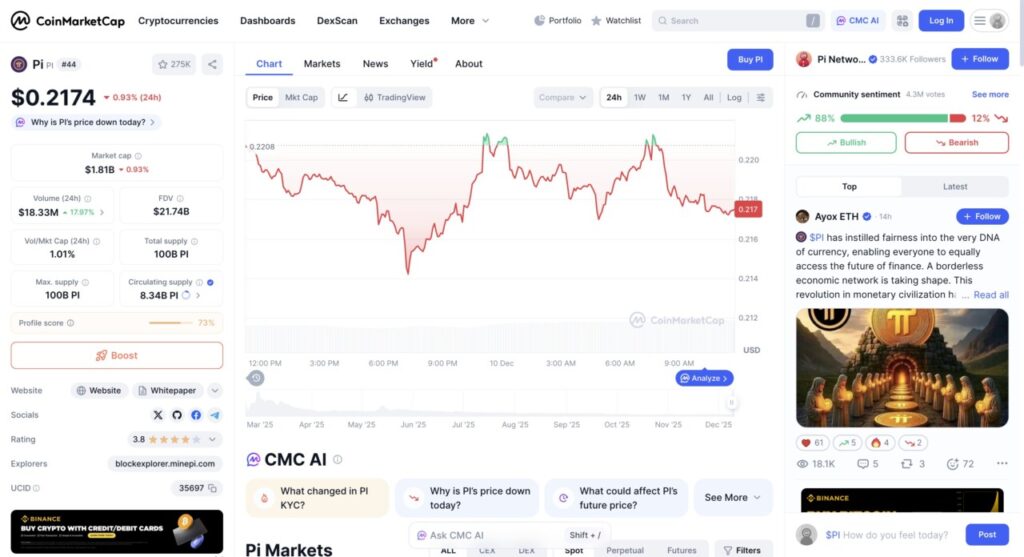Click the share icon beside Pi name
1024x557 pixels.
coord(212,64)
